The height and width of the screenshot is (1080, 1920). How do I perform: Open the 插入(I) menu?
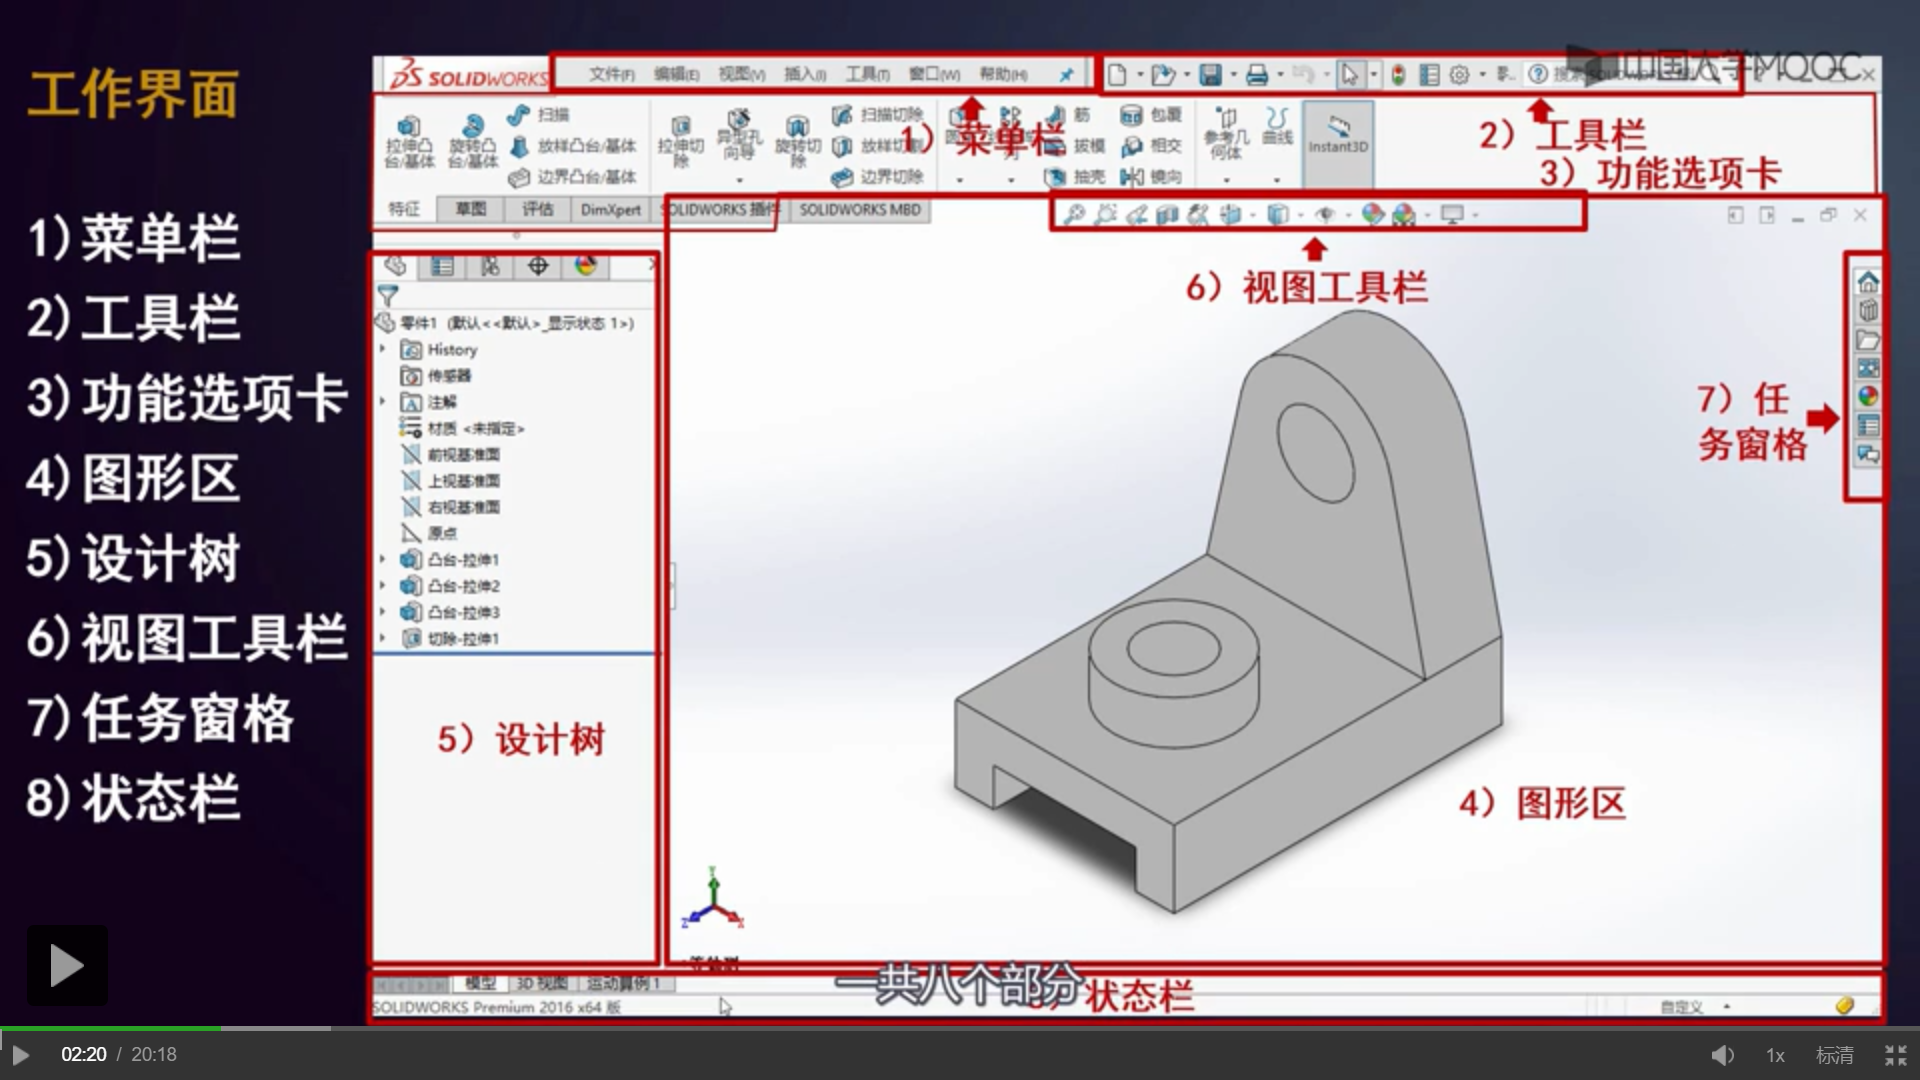803,73
